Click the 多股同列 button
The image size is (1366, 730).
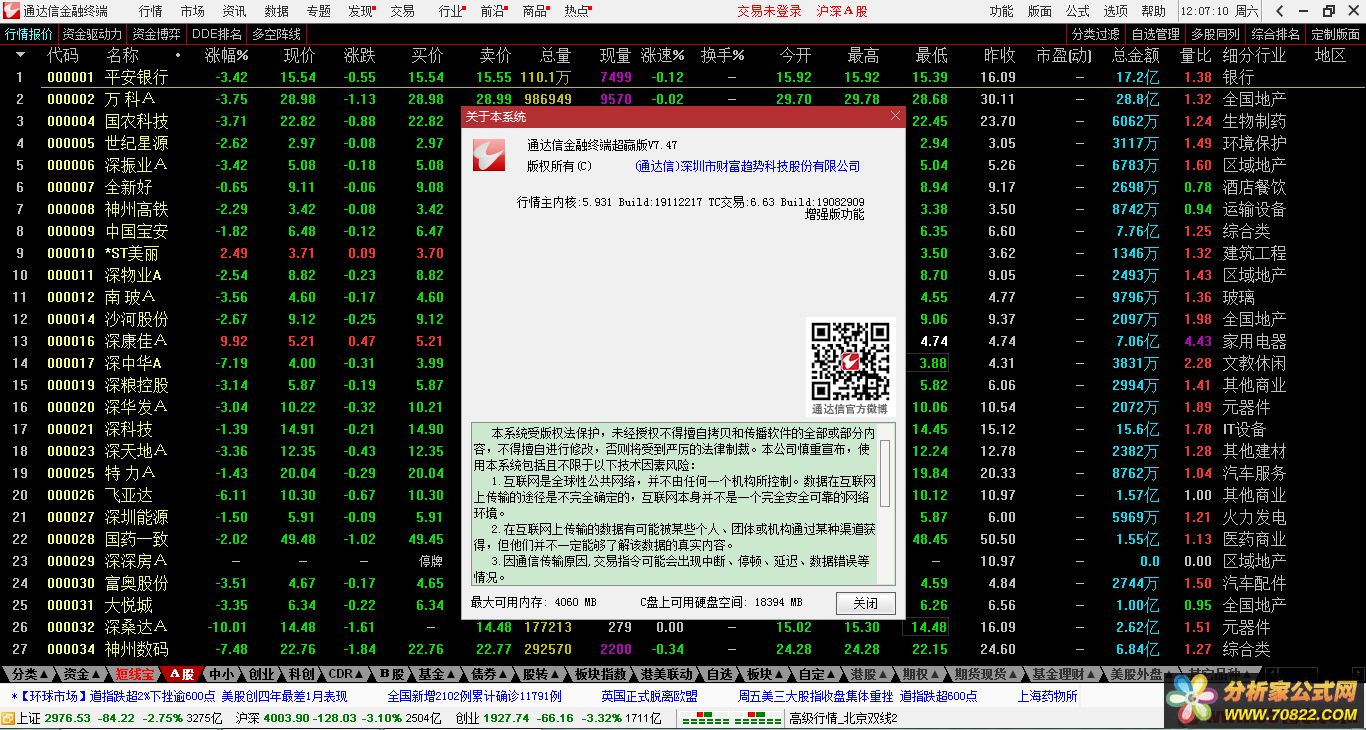coord(1215,34)
